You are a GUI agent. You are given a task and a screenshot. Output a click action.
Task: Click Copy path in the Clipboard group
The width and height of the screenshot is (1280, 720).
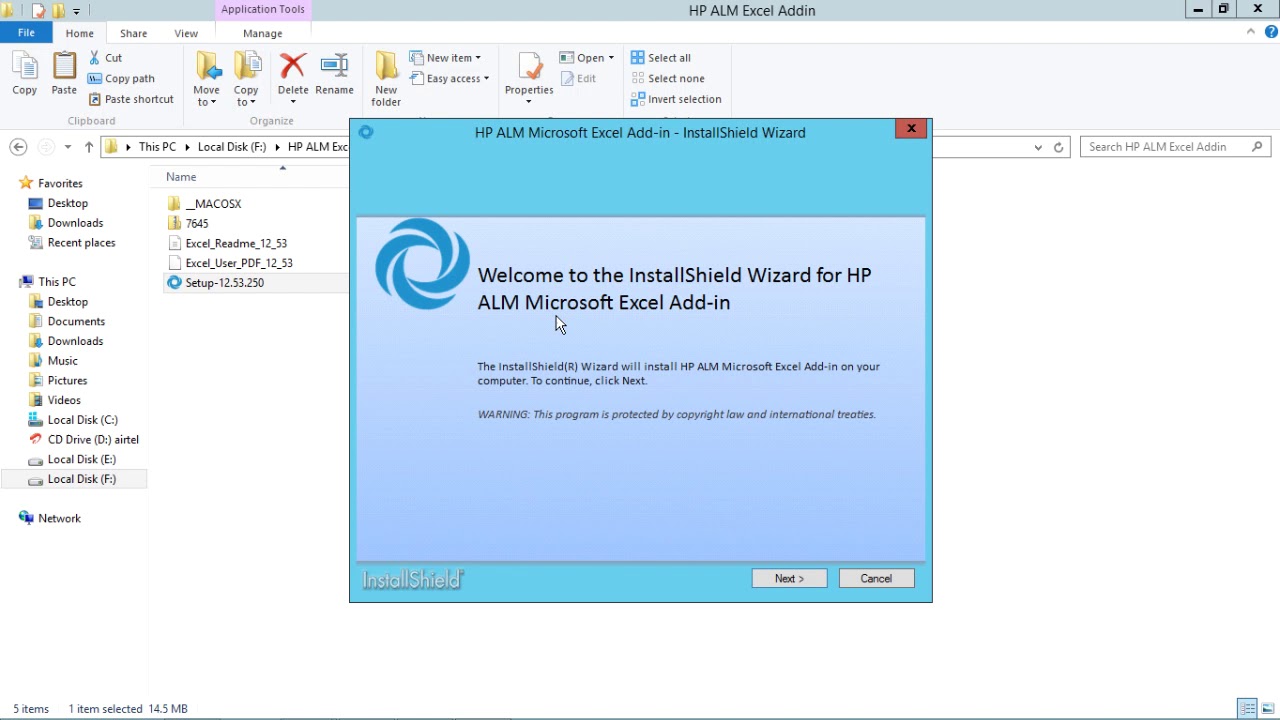pos(121,78)
